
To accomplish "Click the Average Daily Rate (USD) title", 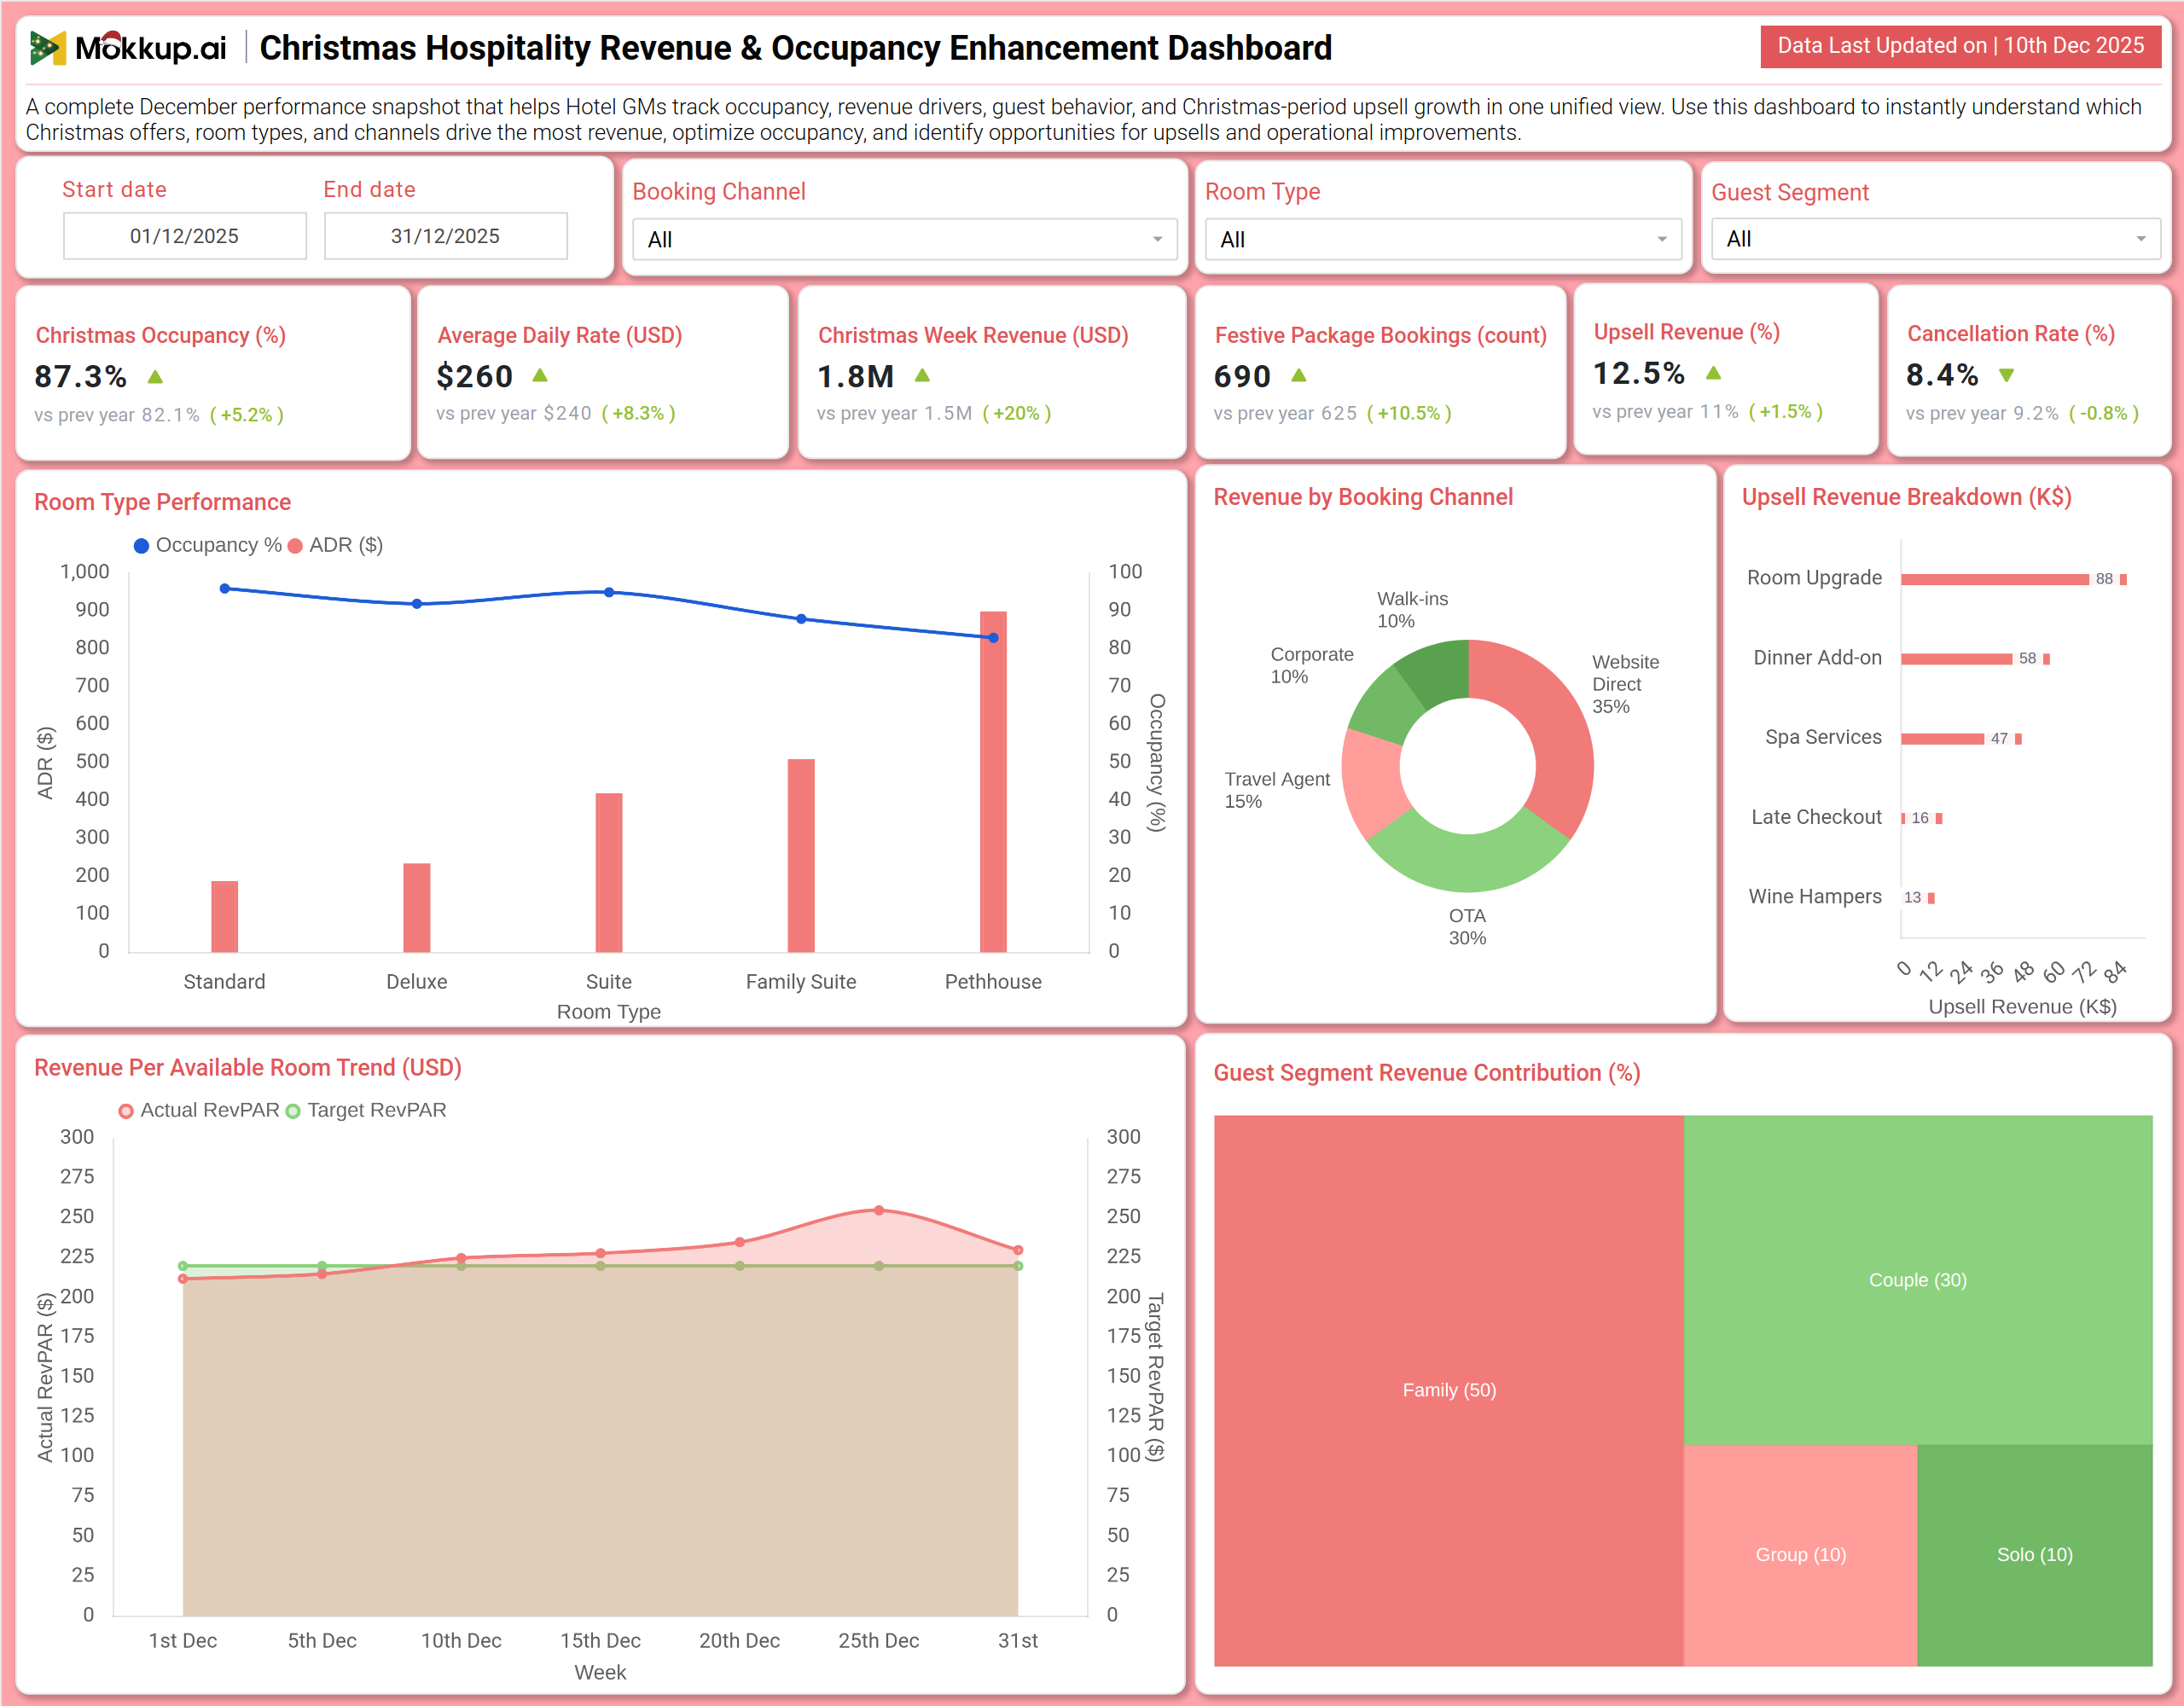I will click(x=560, y=335).
